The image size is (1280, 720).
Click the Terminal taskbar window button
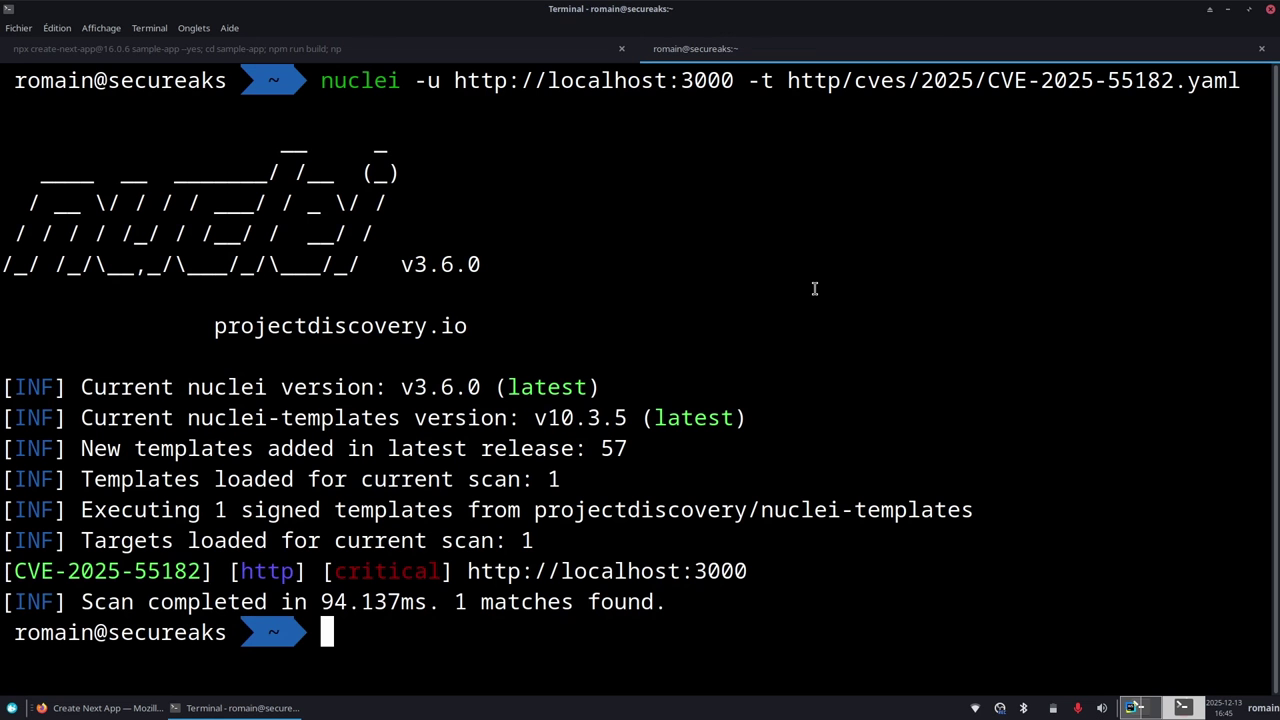tap(235, 708)
